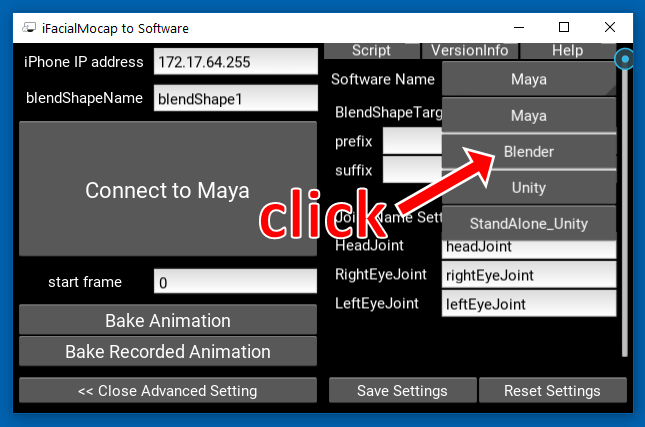
Task: Click the advanced settings vertical scrollbar
Action: pos(624,212)
